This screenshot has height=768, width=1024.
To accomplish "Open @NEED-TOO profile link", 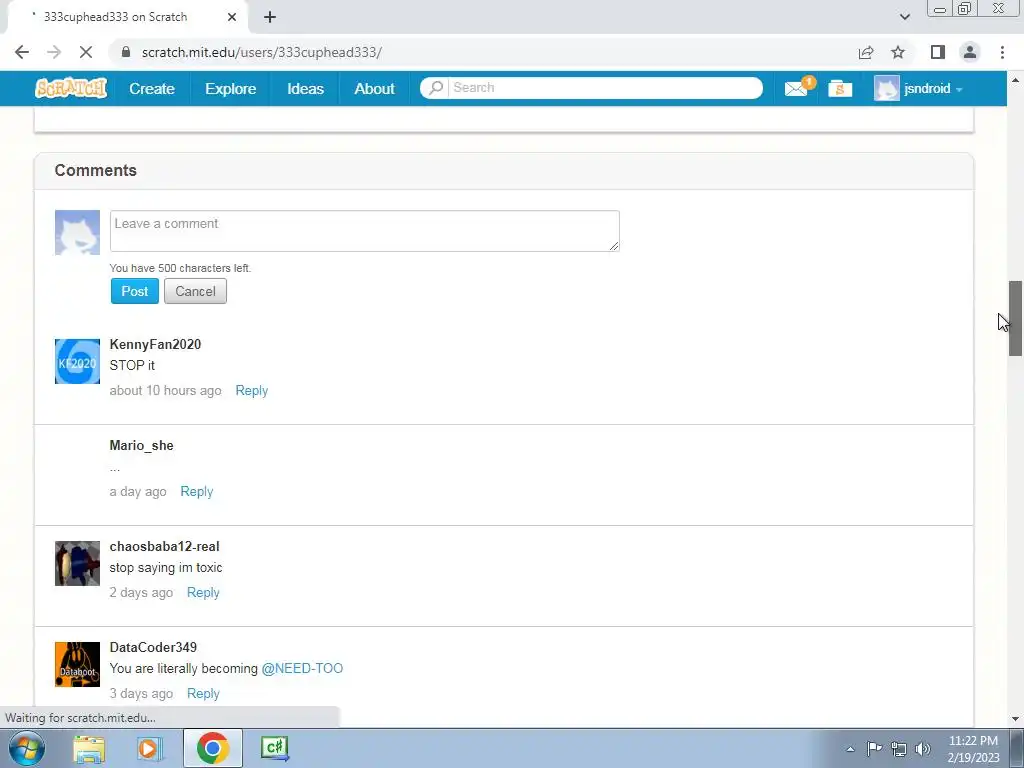I will (302, 669).
